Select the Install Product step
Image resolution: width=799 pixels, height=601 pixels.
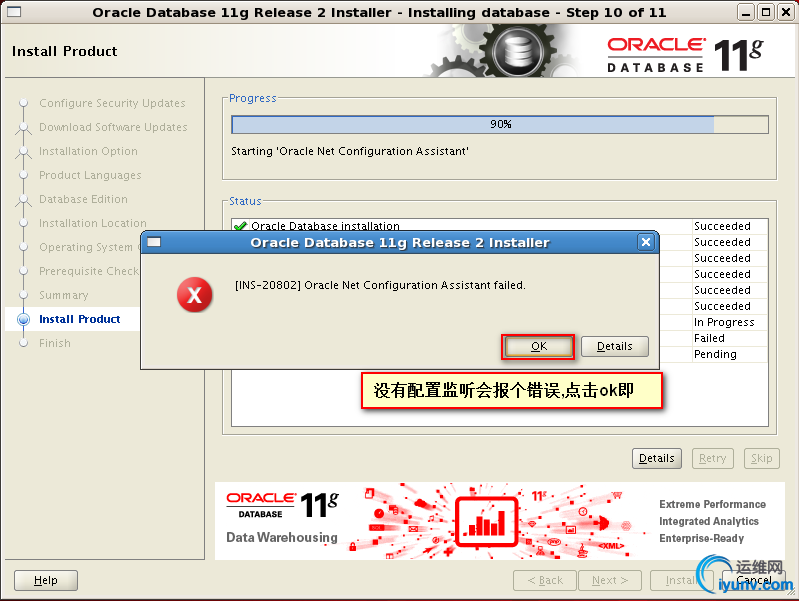click(x=79, y=319)
